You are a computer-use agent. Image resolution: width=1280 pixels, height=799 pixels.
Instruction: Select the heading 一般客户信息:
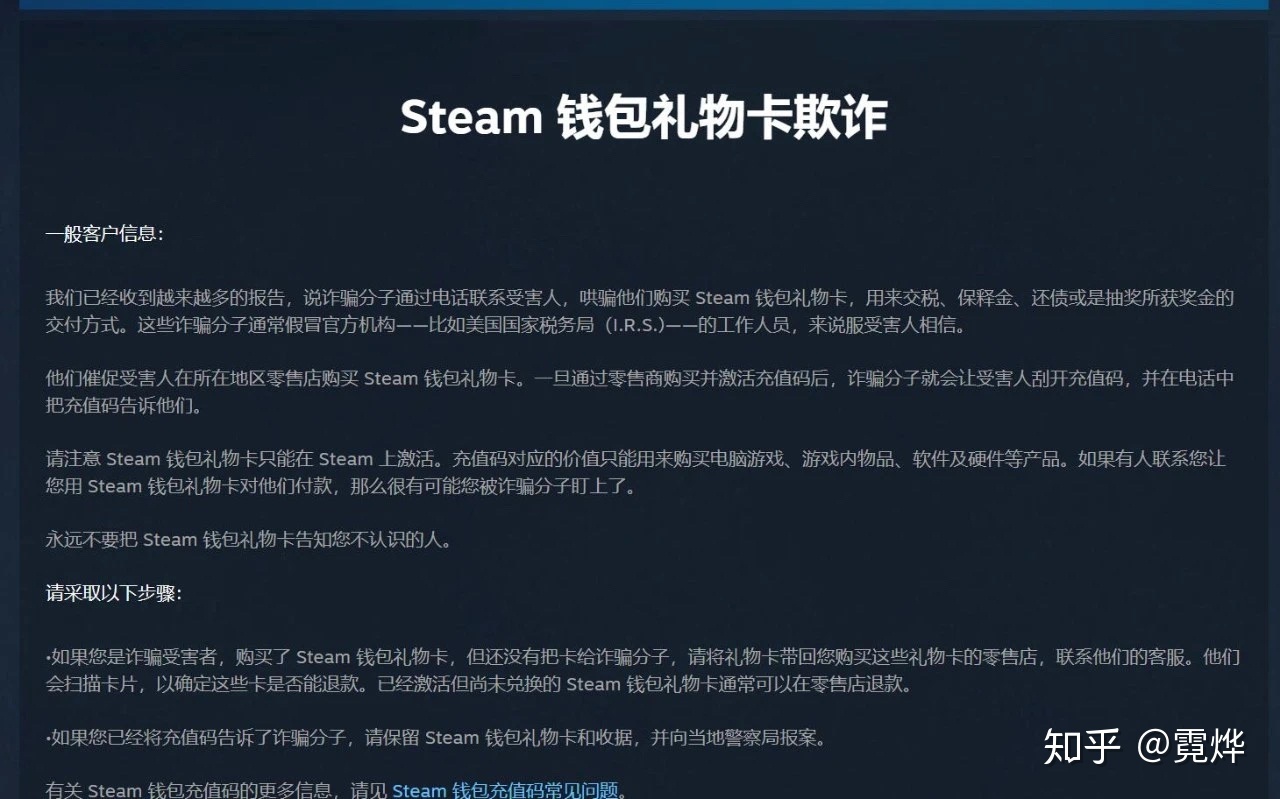click(x=104, y=234)
